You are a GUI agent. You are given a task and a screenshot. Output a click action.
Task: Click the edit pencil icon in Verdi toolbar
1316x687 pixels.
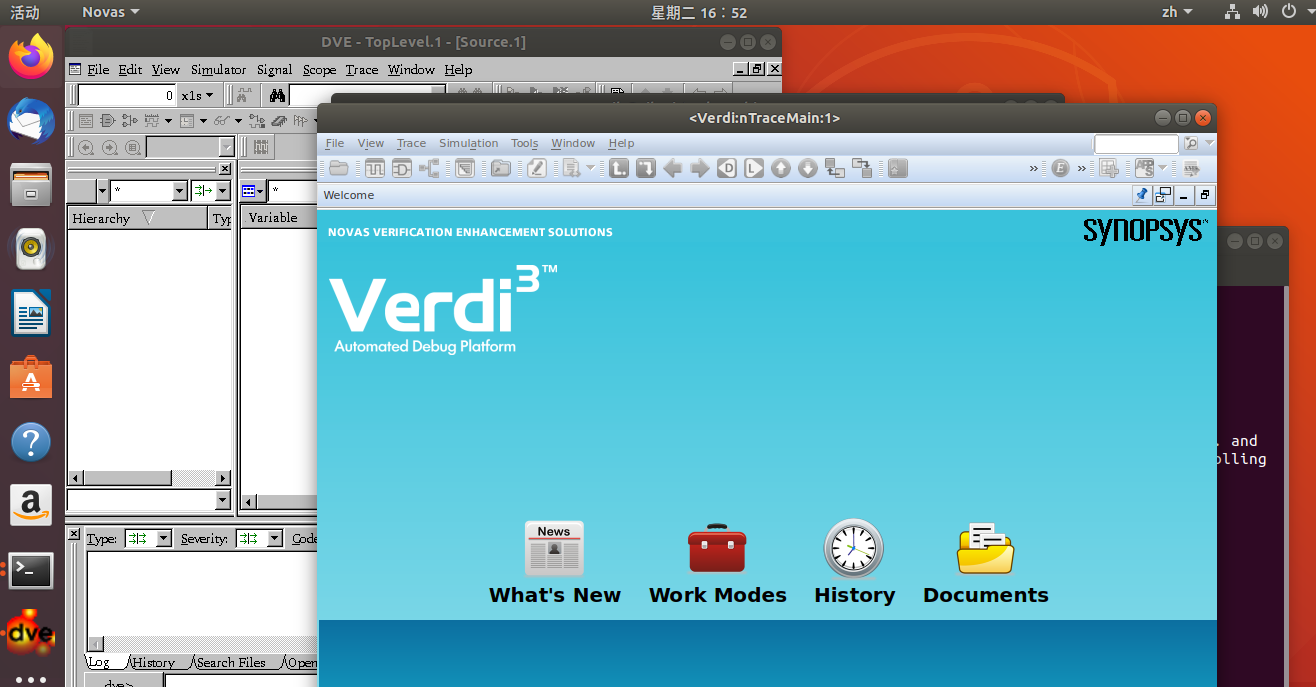537,169
